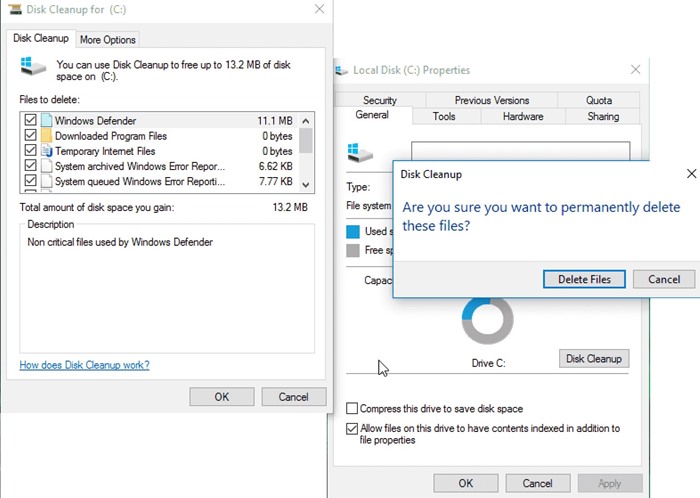The width and height of the screenshot is (700, 498).
Task: Click the Disk Cleanup button in Properties
Action: coord(594,358)
